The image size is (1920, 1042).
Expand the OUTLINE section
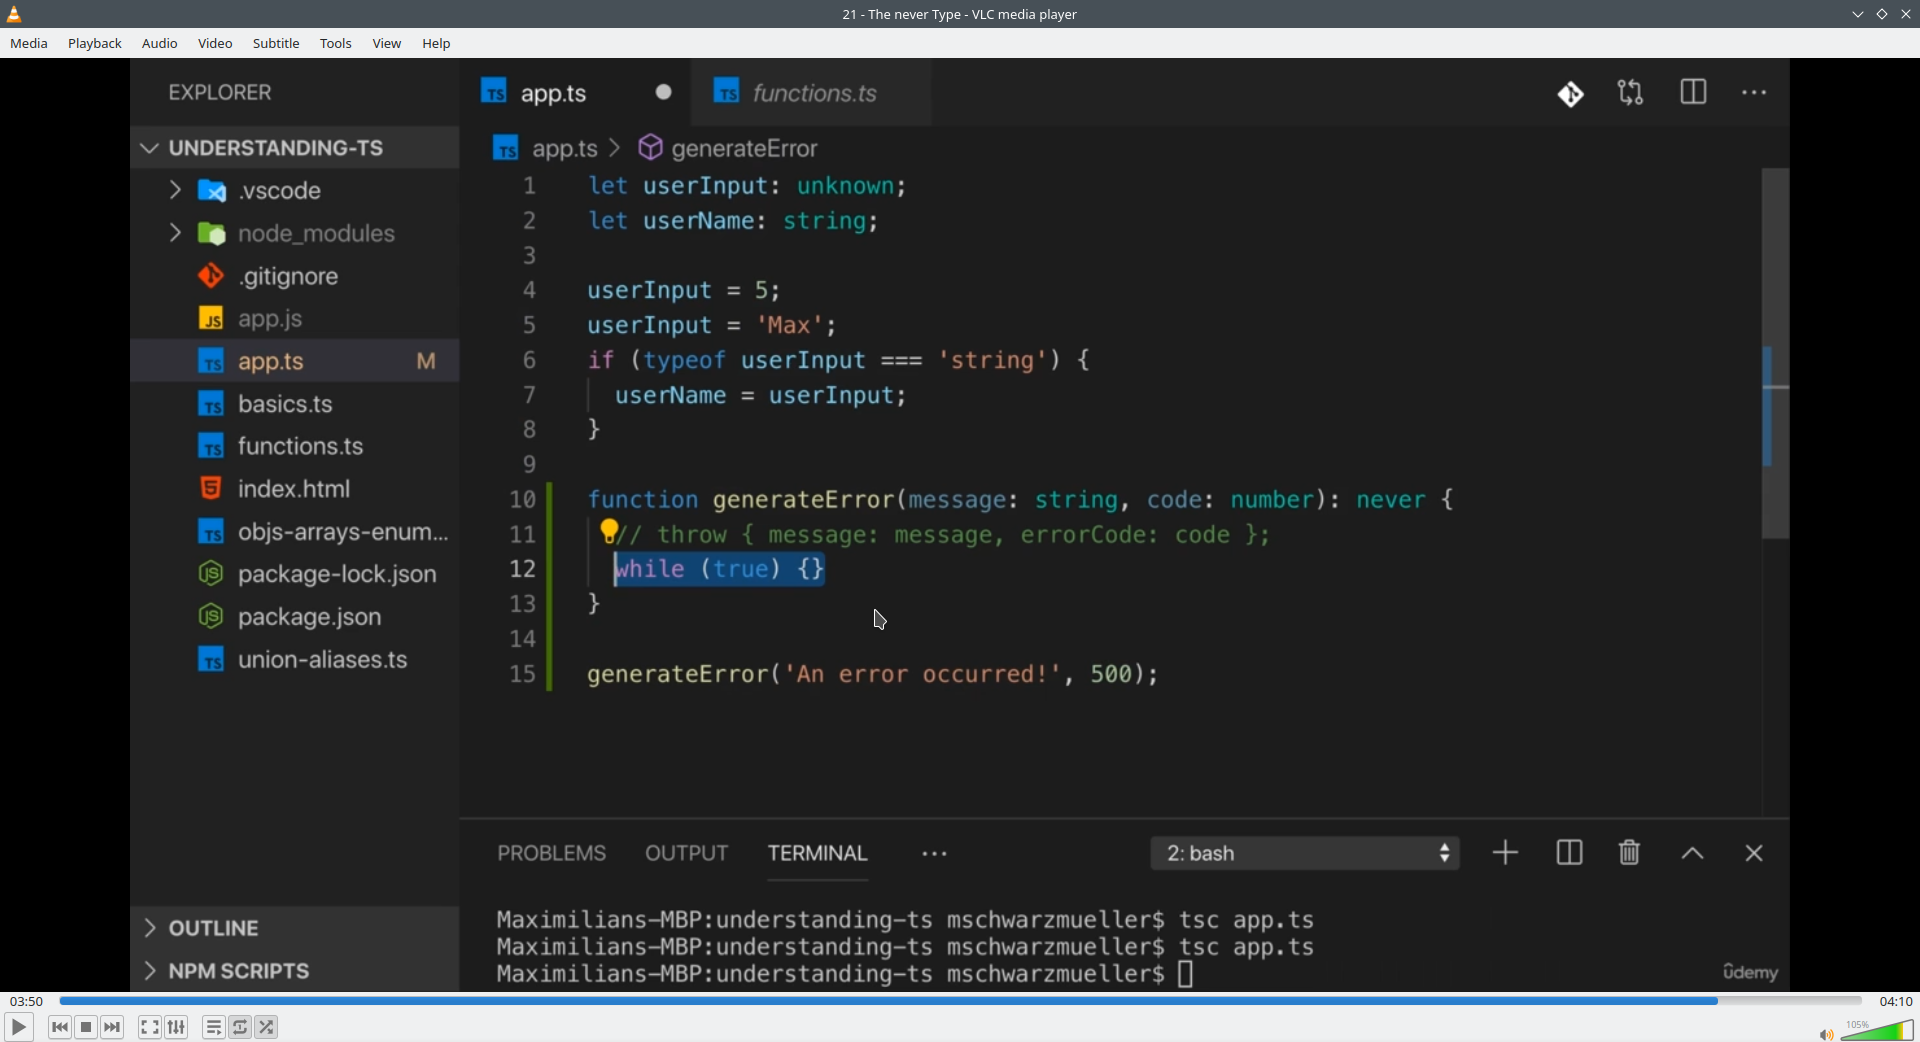[295, 928]
